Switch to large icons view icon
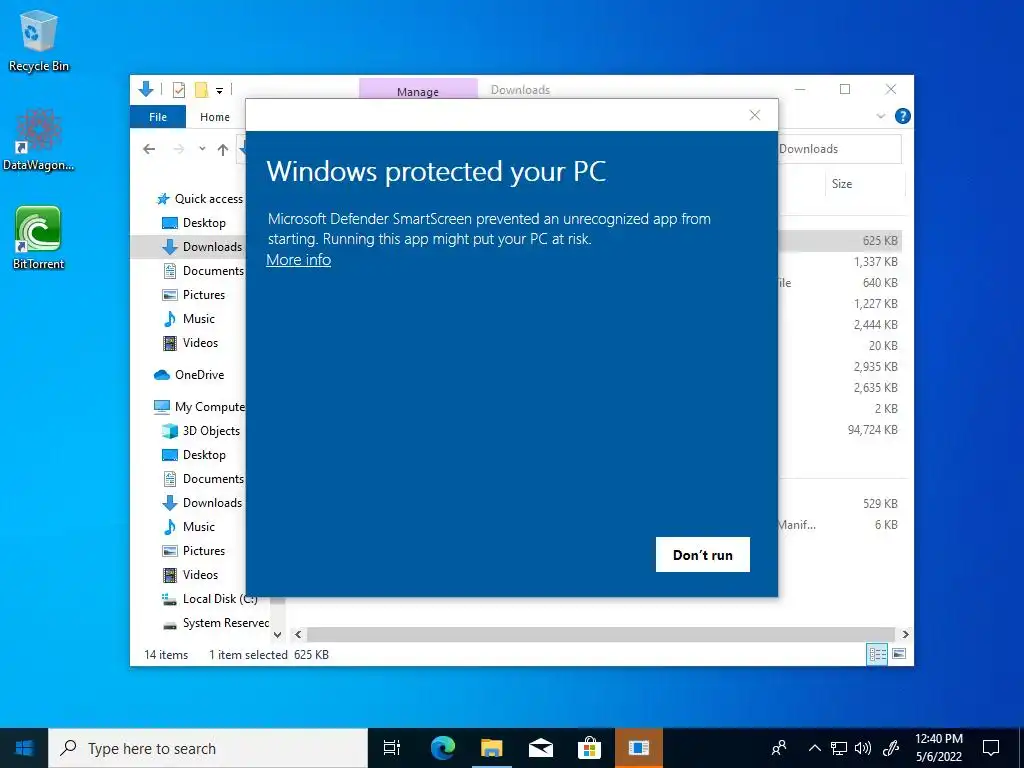This screenshot has height=768, width=1024. (x=899, y=654)
